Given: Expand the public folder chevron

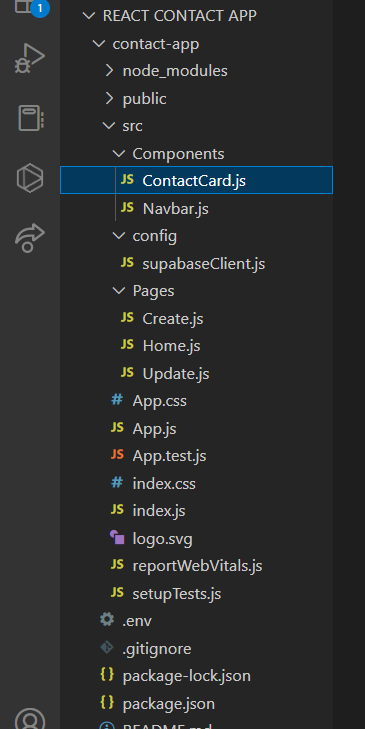Looking at the screenshot, I should coord(109,98).
